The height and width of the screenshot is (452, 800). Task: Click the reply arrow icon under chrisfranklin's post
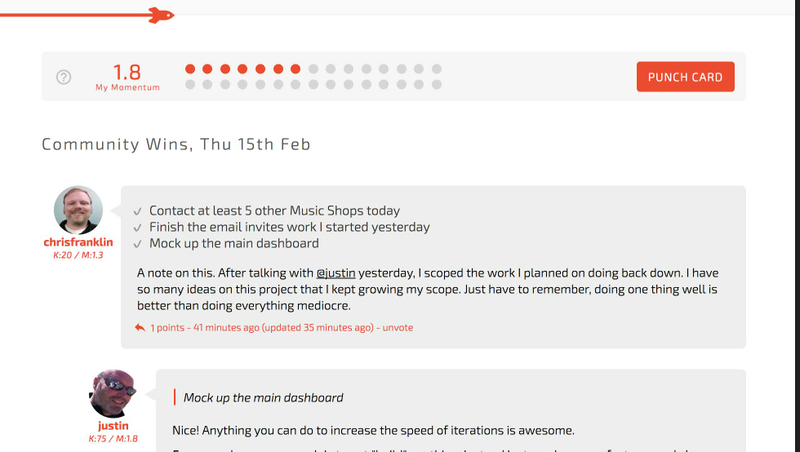pyautogui.click(x=140, y=328)
